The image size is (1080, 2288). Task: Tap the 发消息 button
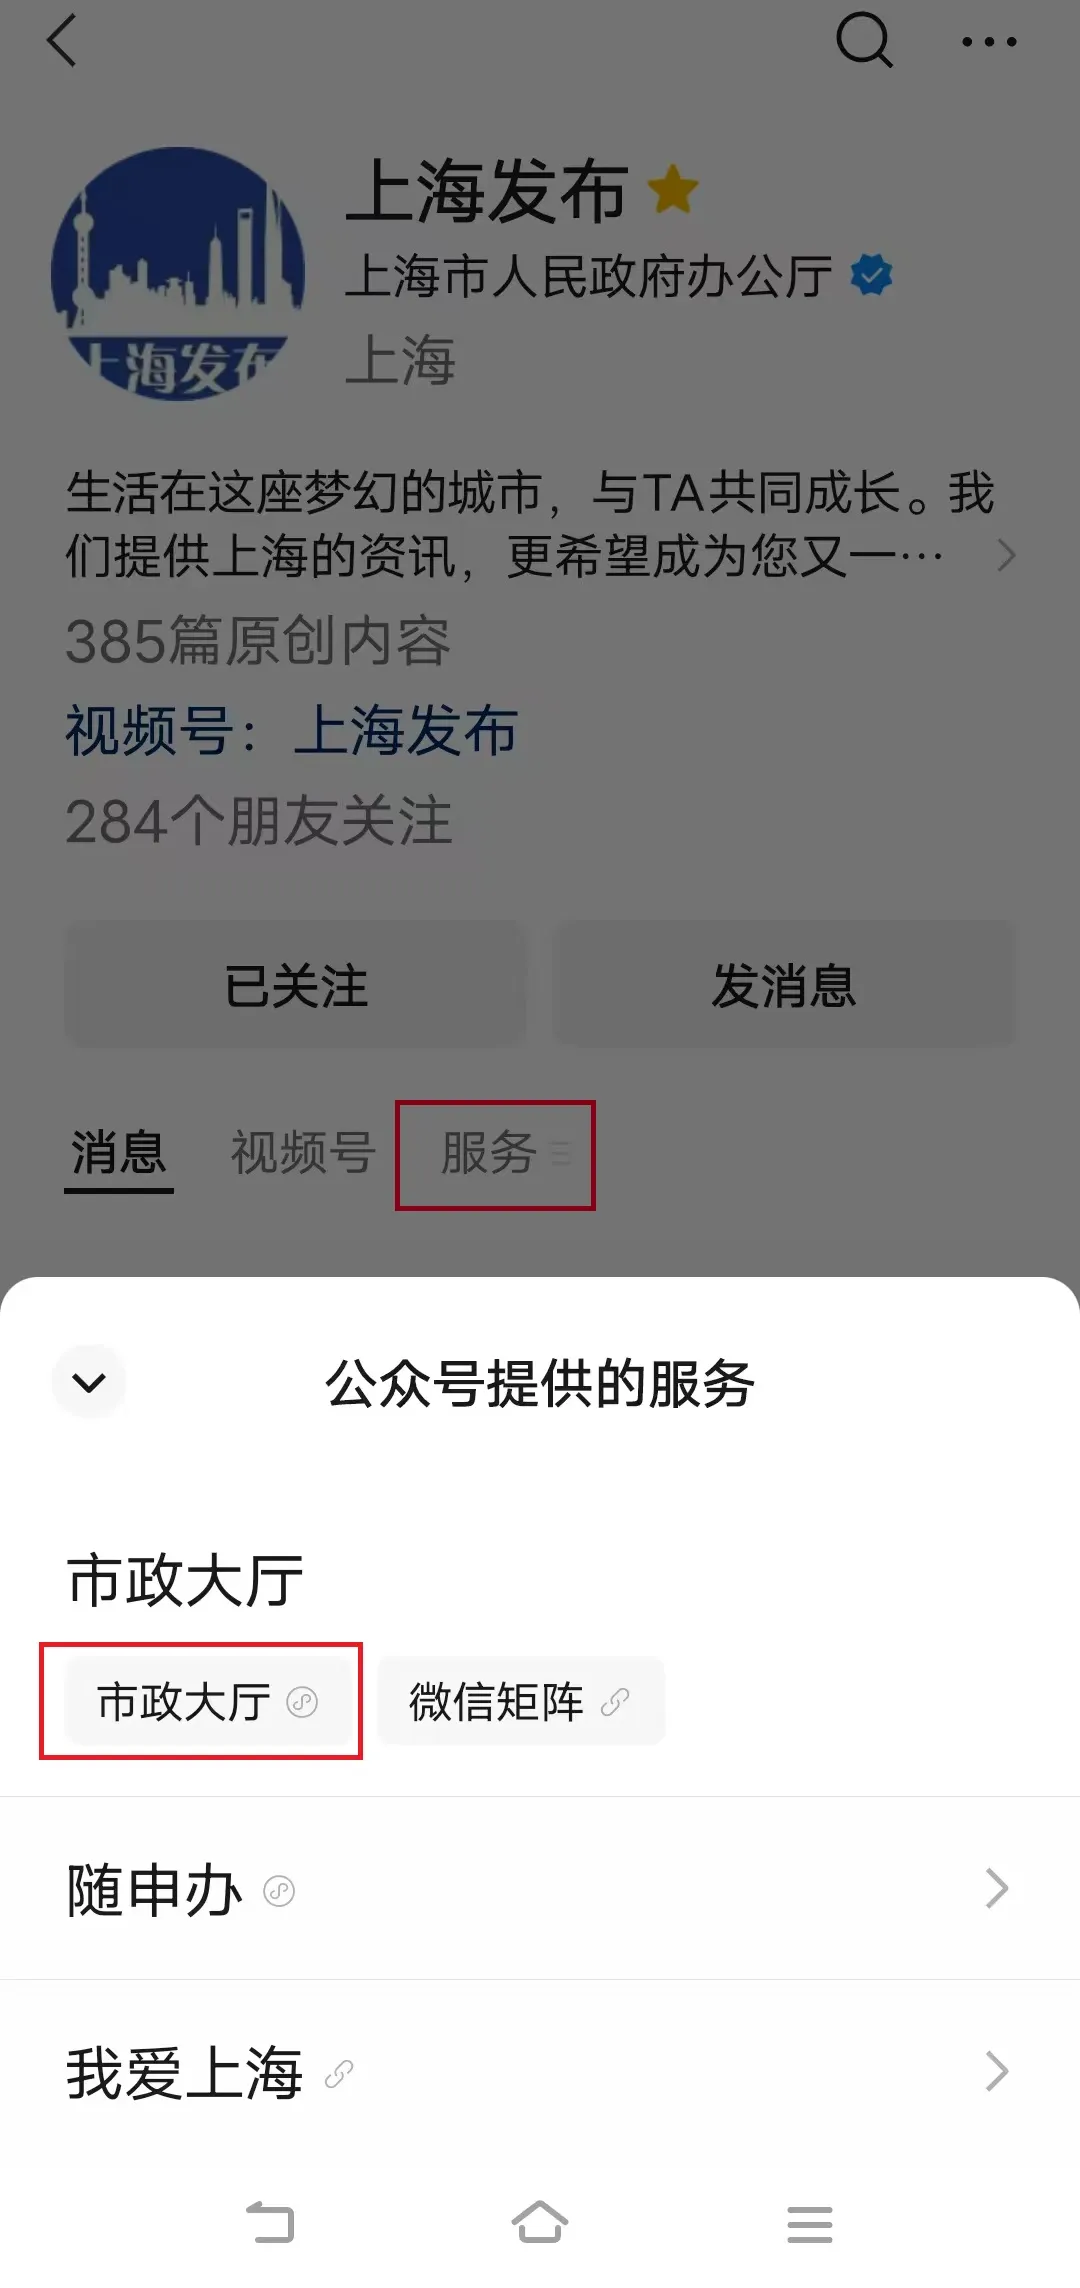click(784, 985)
